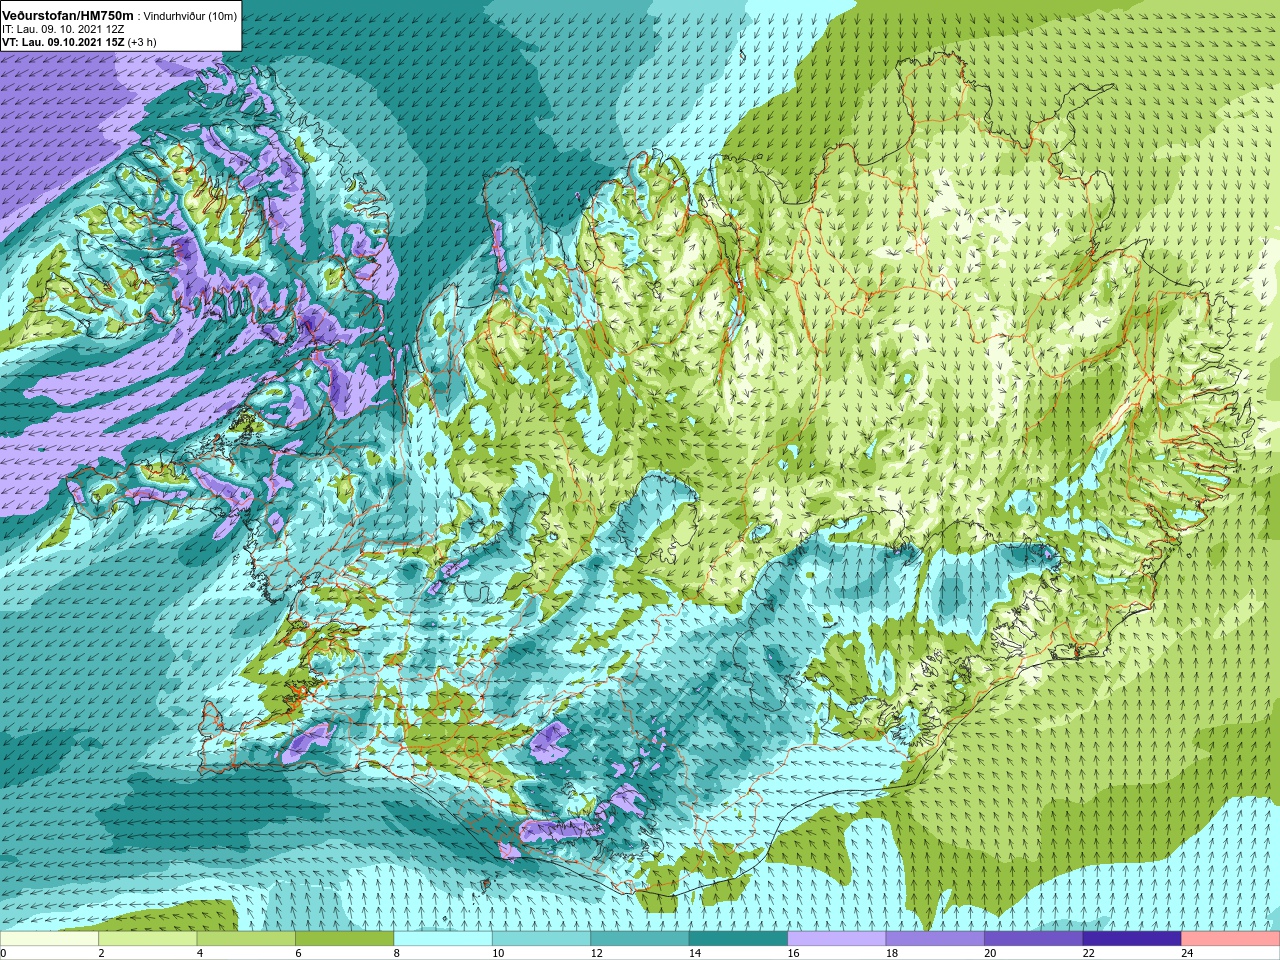The height and width of the screenshot is (960, 1280).
Task: Click the Vindurhviður (10m) label
Action: (x=191, y=16)
